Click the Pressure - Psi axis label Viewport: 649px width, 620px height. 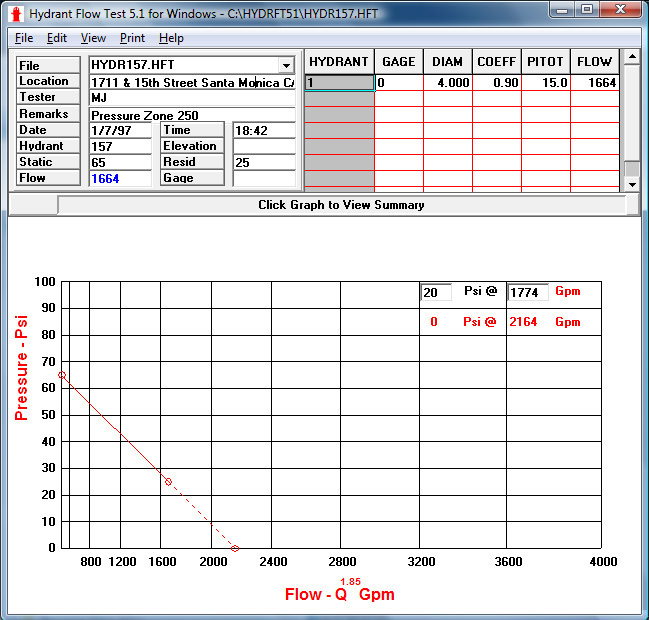pos(21,368)
